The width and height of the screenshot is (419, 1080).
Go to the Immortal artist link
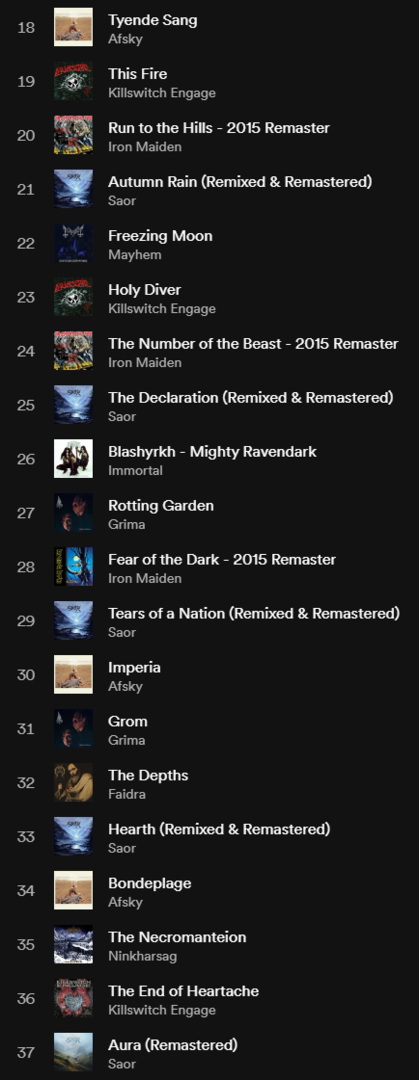(x=135, y=470)
